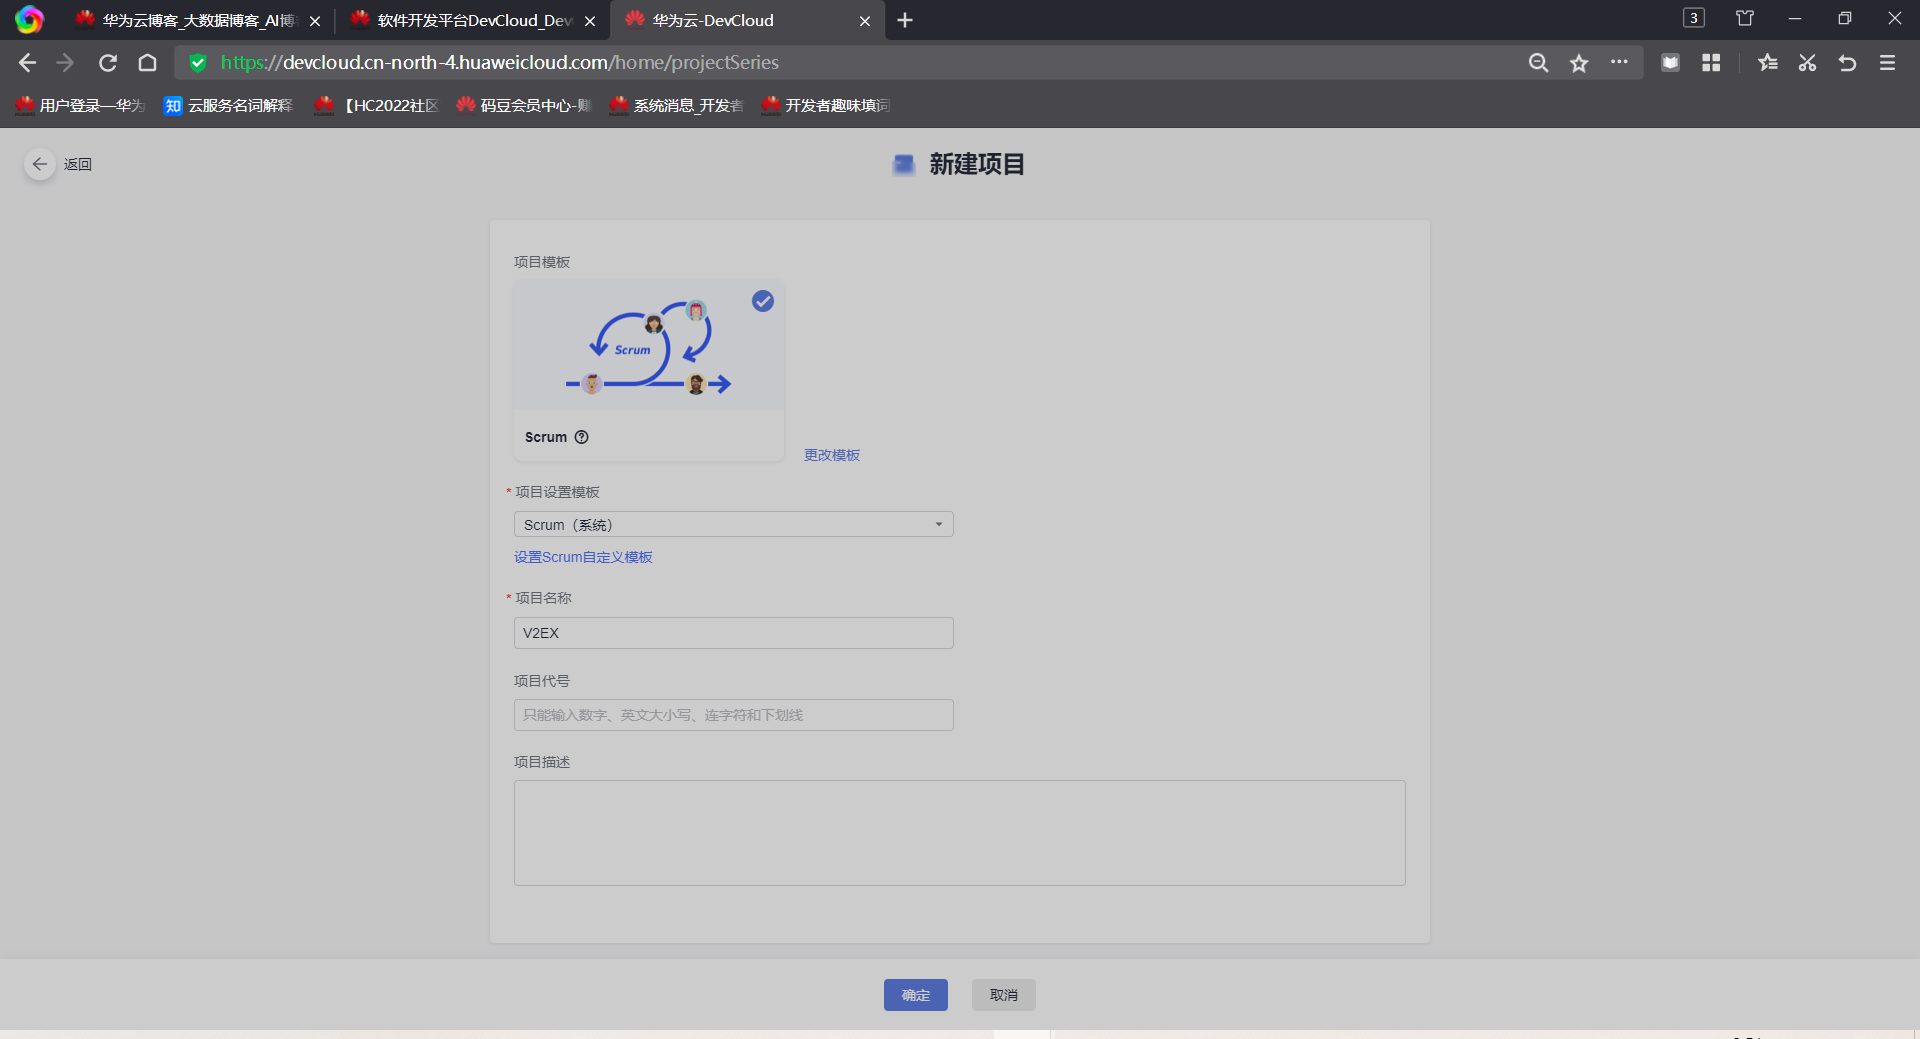
Task: Open the four-squares apps grid icon
Action: pyautogui.click(x=1711, y=63)
